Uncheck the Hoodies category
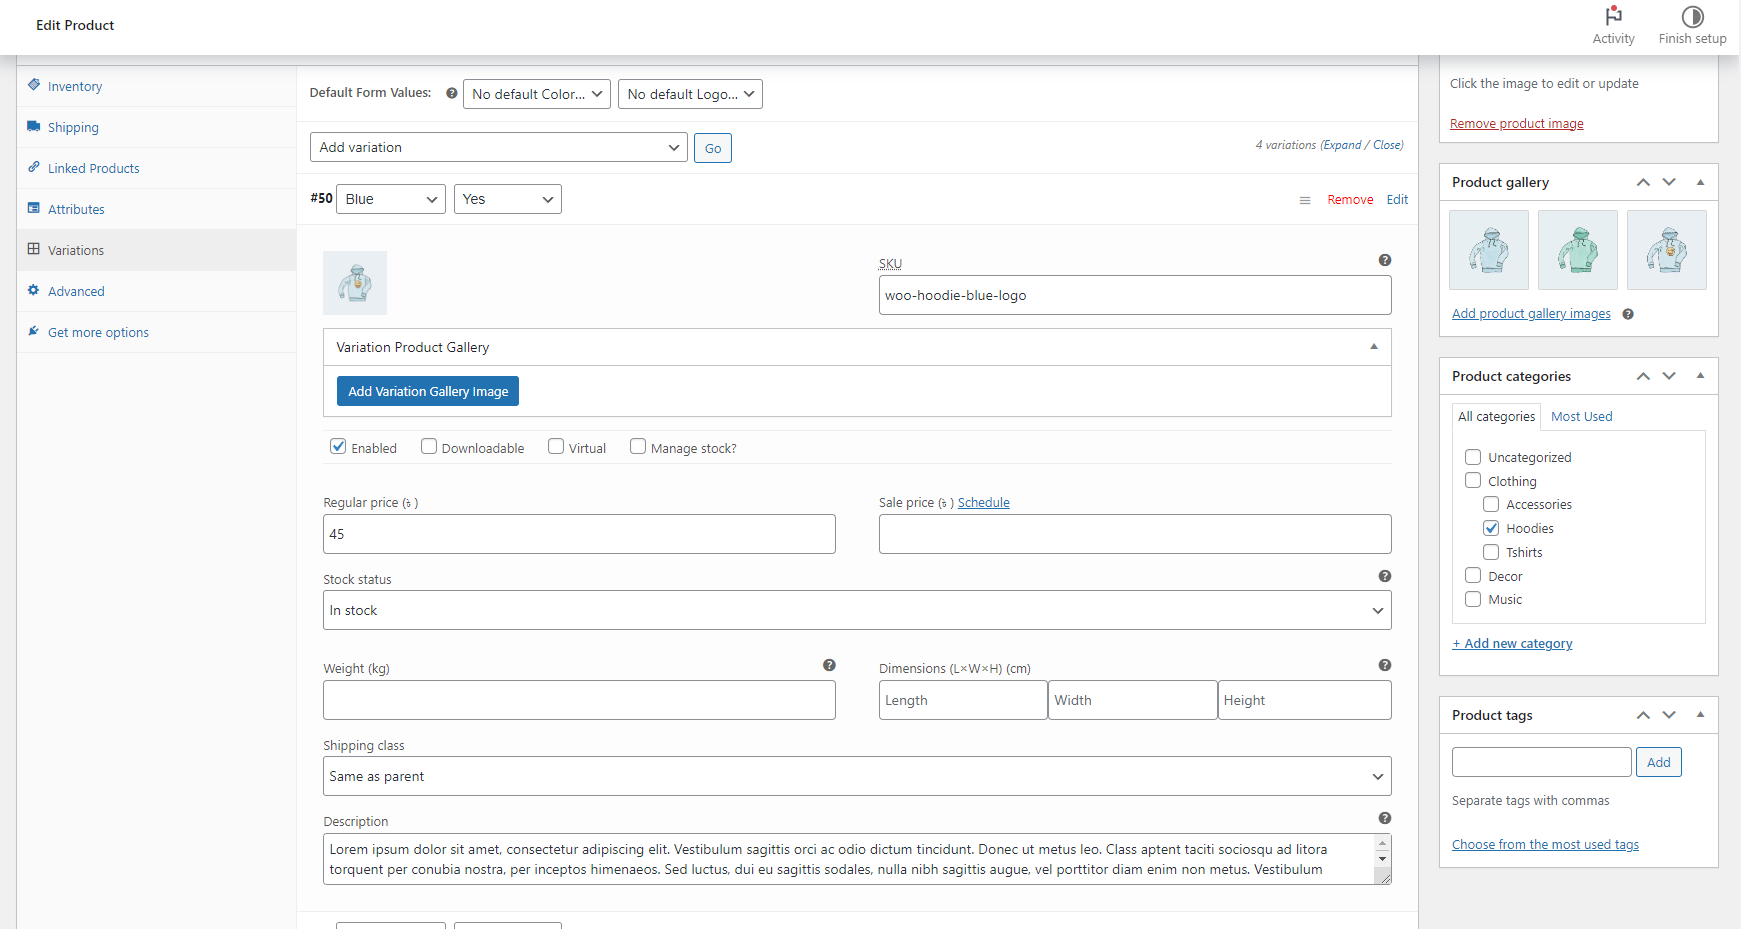Viewport: 1741px width, 929px height. pyautogui.click(x=1491, y=528)
